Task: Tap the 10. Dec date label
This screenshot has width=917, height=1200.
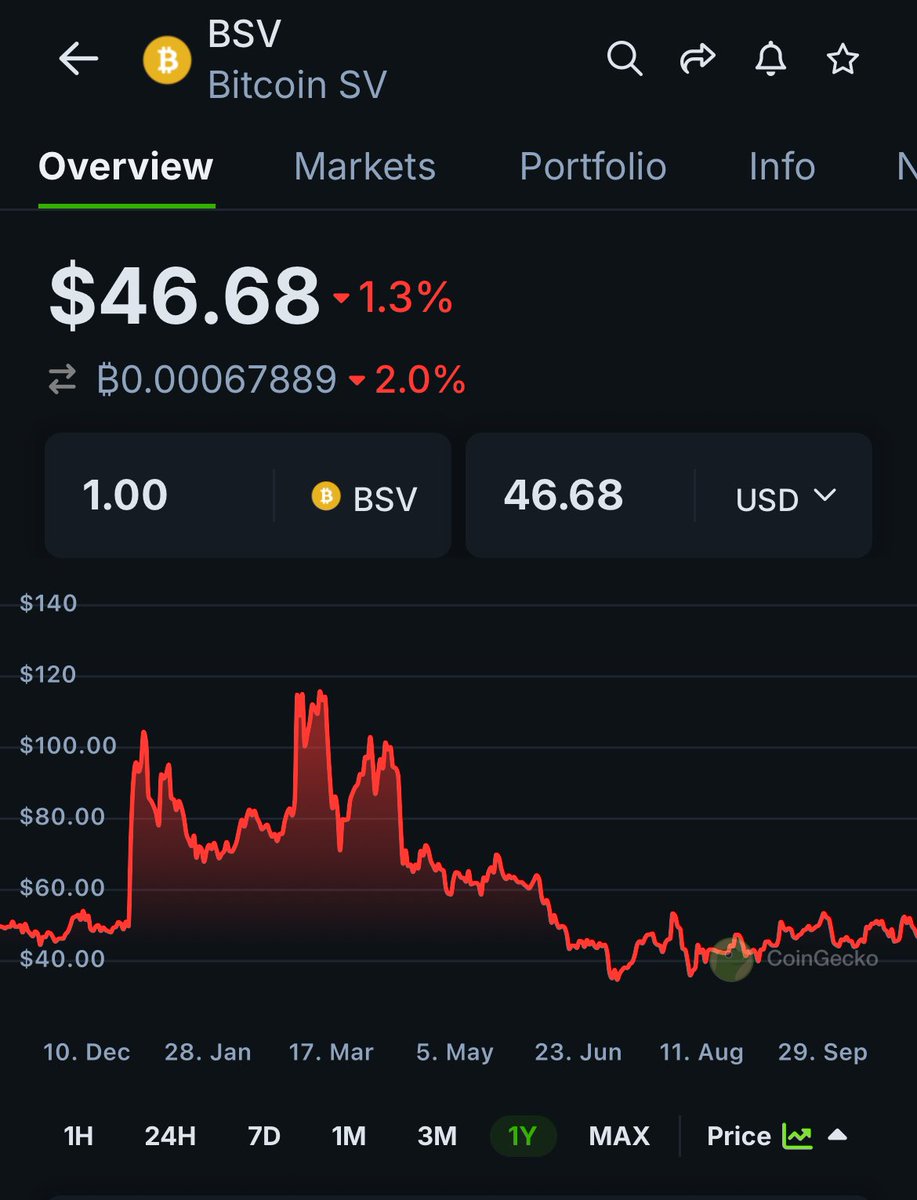Action: click(x=87, y=1052)
